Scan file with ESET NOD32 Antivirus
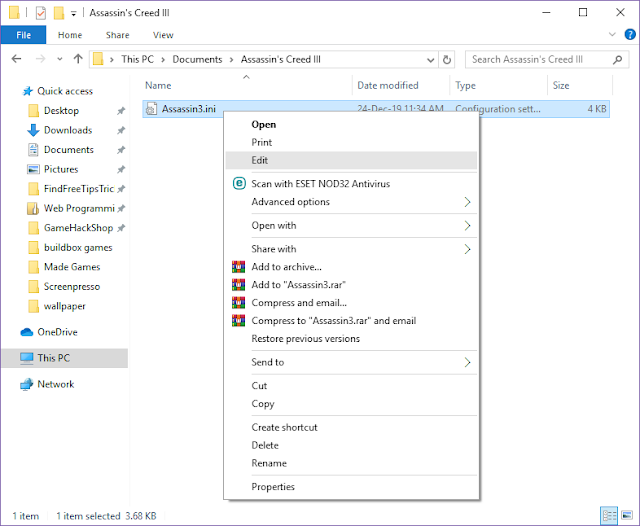The width and height of the screenshot is (640, 526). point(351,184)
